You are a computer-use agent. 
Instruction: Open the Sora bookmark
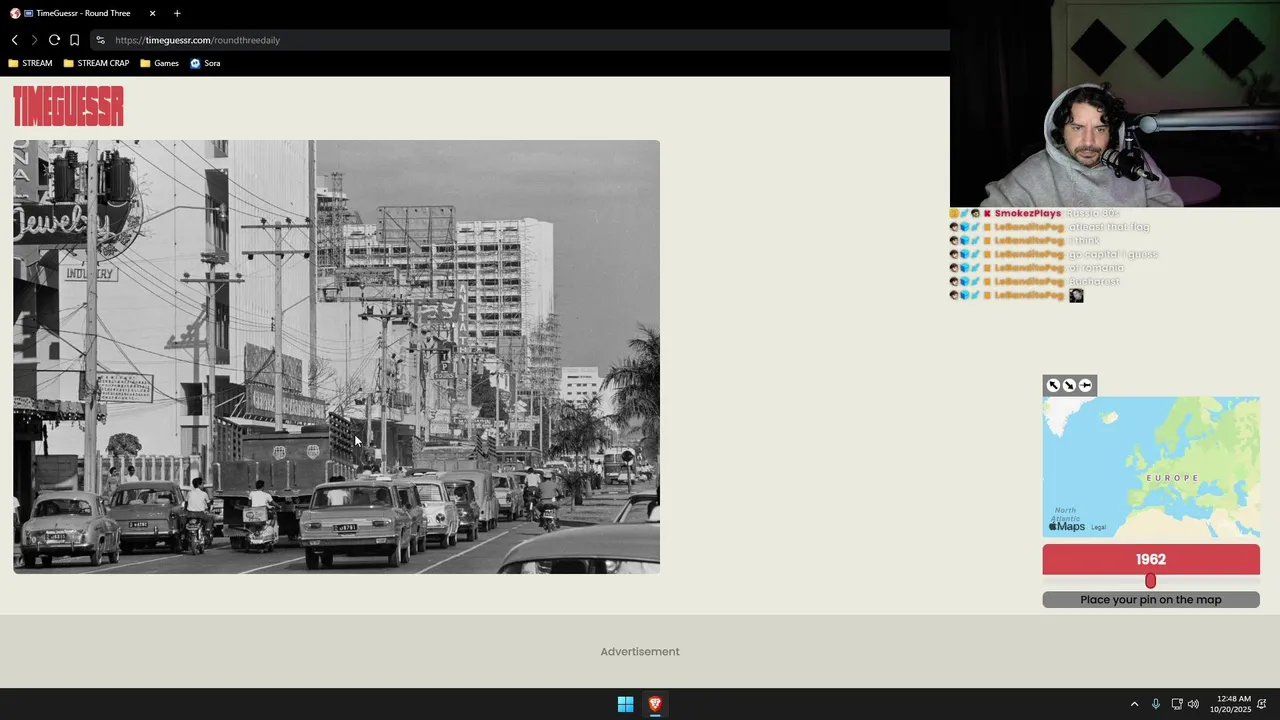click(x=205, y=63)
